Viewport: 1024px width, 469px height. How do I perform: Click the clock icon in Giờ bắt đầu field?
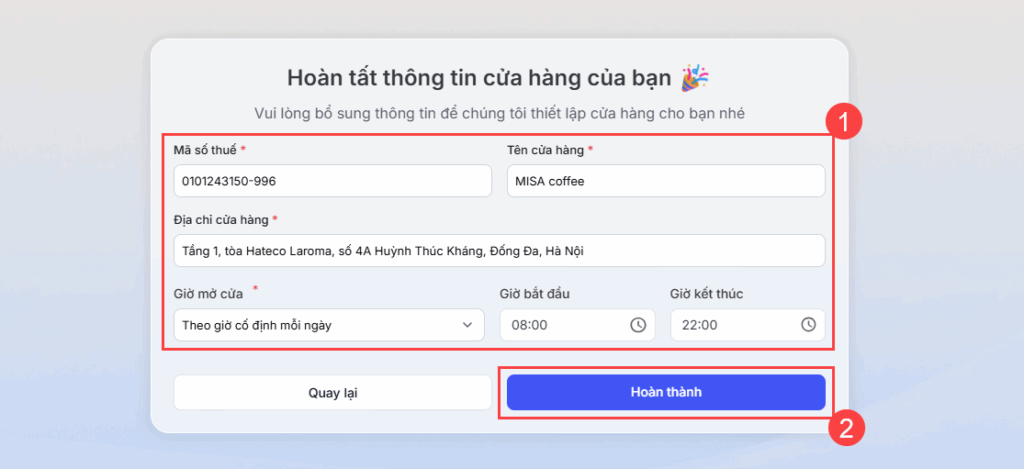(x=638, y=325)
